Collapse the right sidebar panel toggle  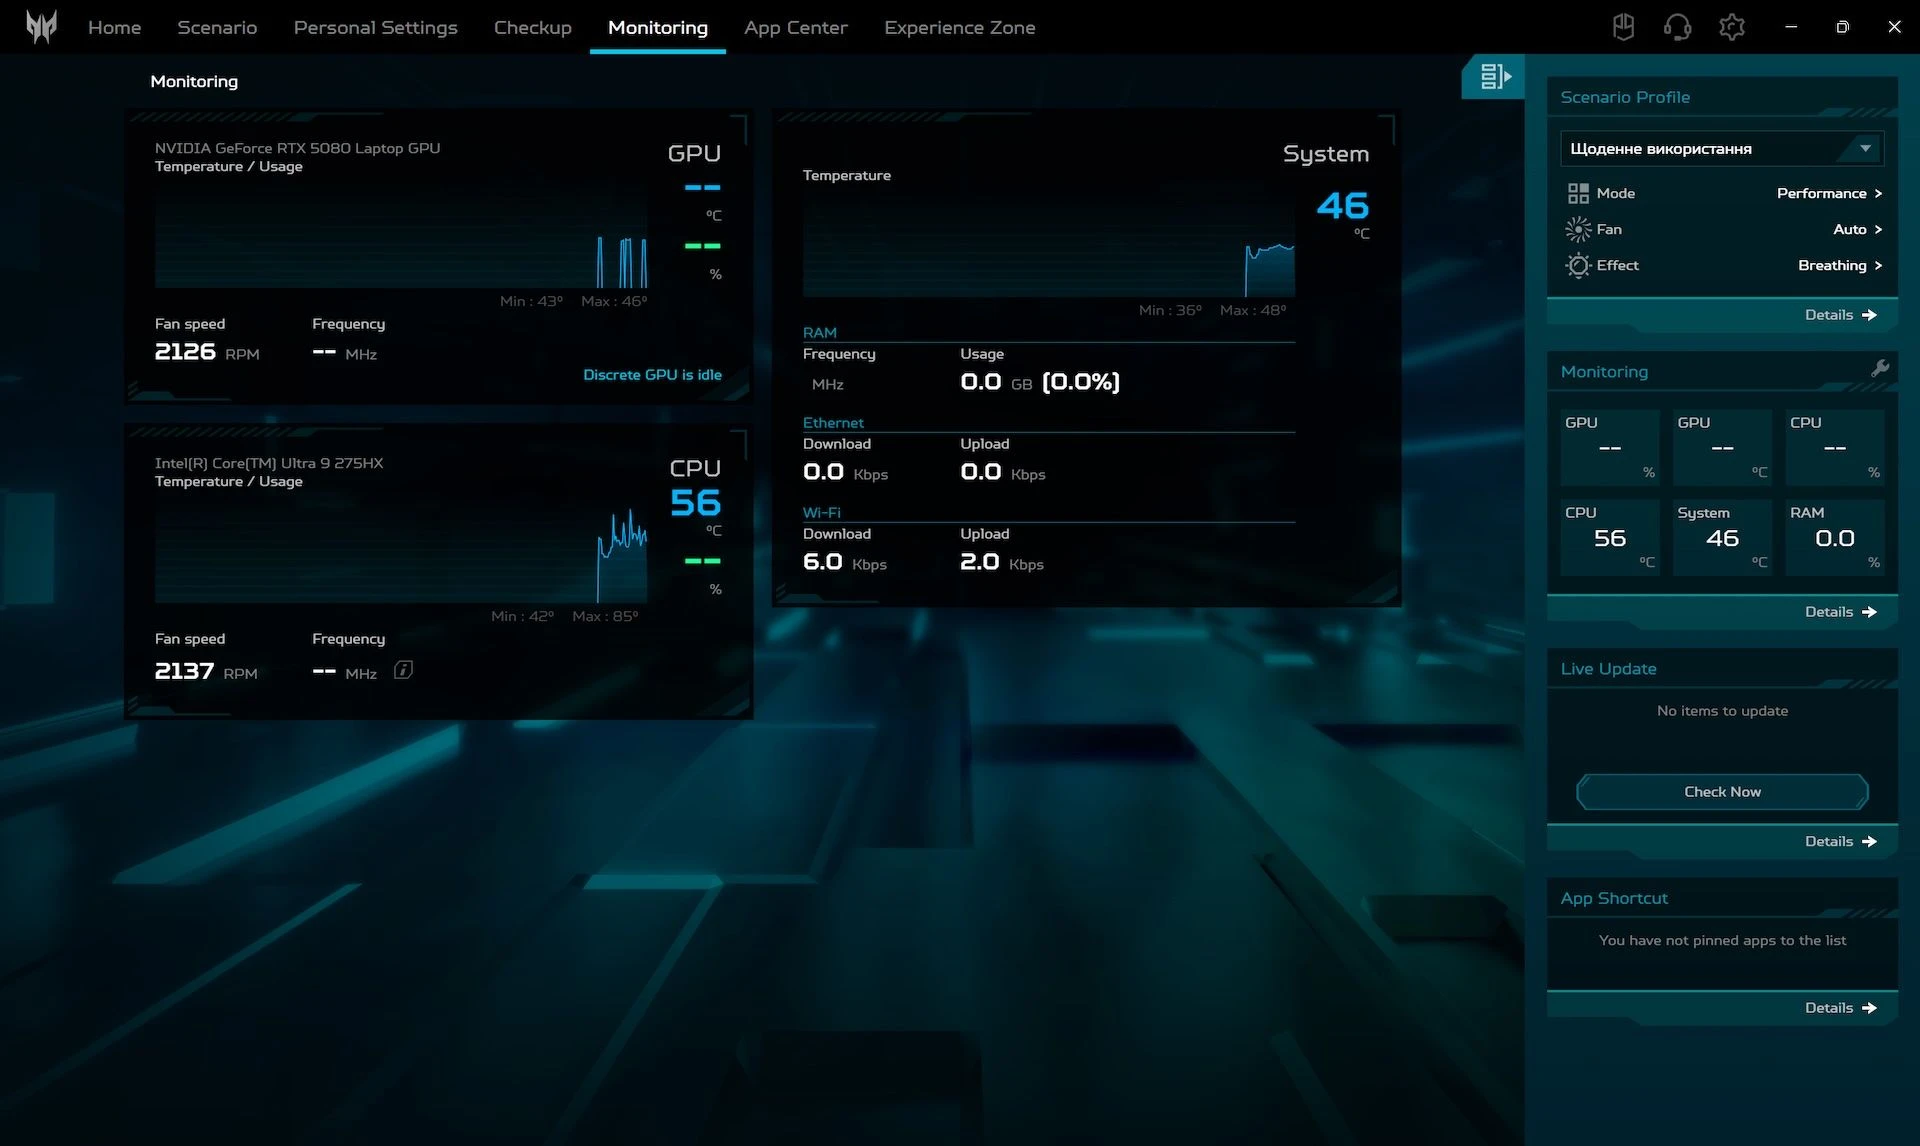tap(1495, 76)
